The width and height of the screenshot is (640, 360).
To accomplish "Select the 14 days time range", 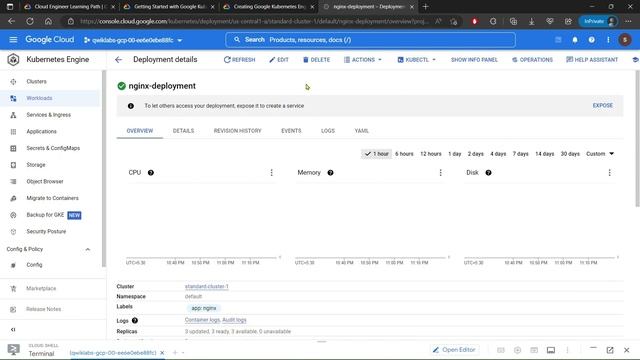I will click(x=544, y=154).
